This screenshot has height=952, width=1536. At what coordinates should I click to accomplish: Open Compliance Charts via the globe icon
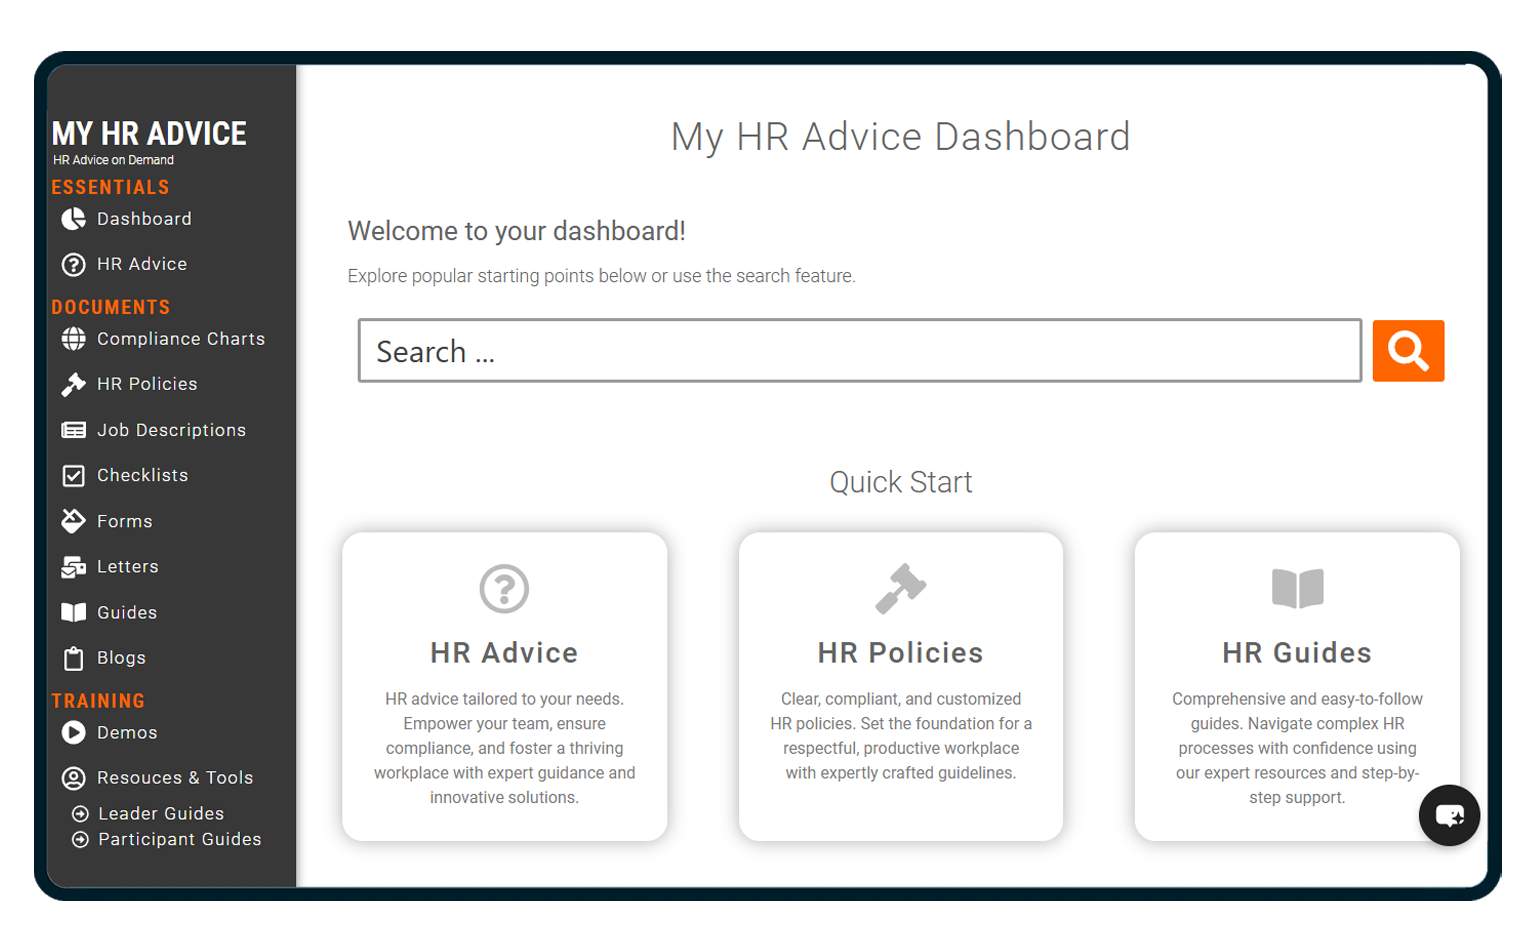click(x=72, y=339)
